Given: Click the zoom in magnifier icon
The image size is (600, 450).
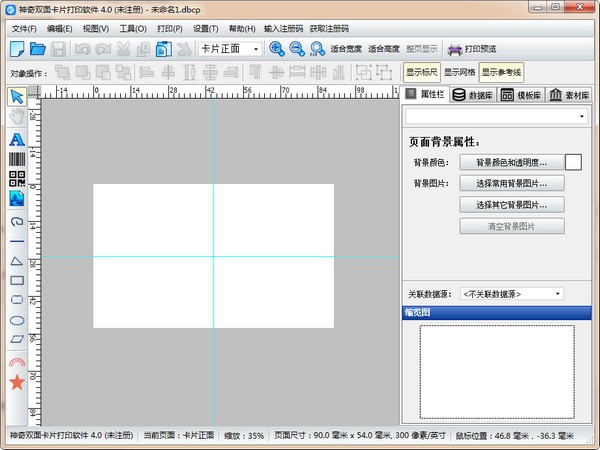Looking at the screenshot, I should coord(277,48).
